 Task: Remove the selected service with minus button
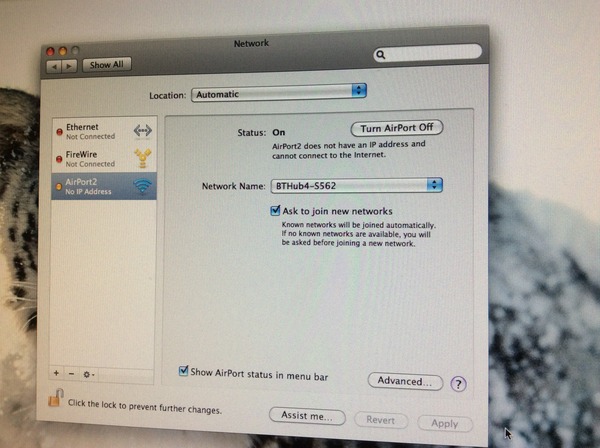point(71,373)
